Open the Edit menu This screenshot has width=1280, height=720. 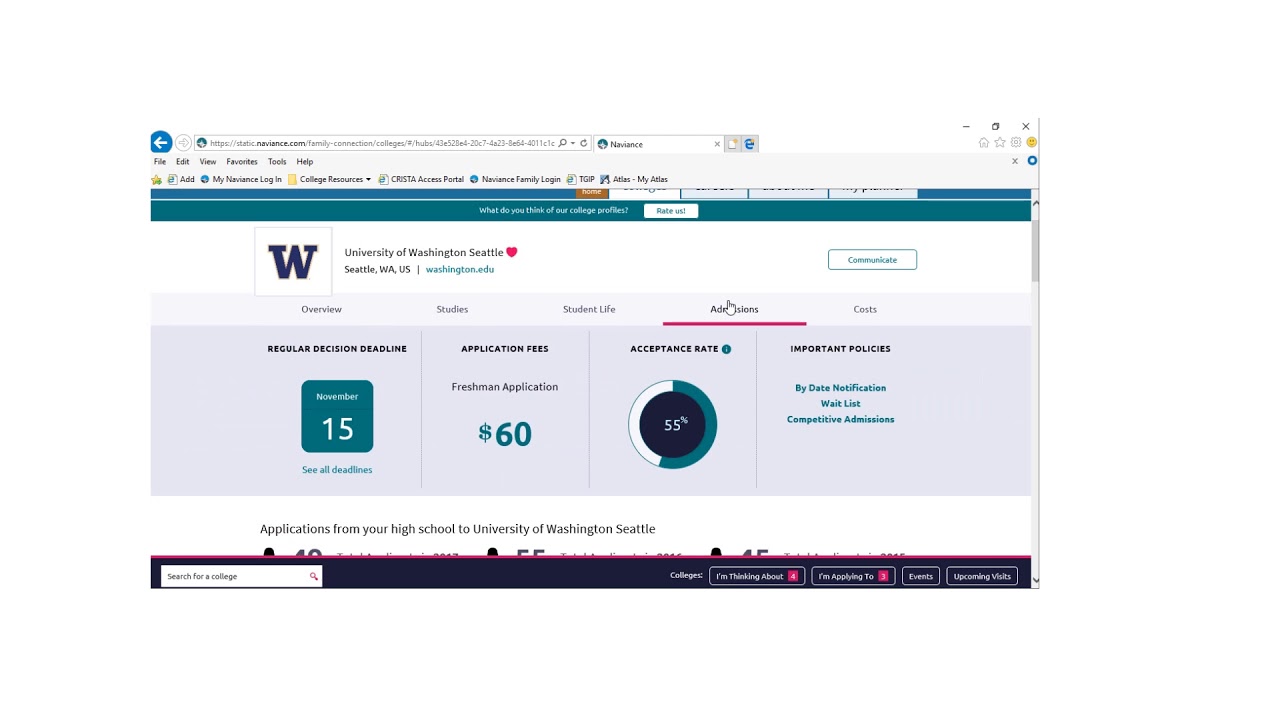click(x=183, y=162)
